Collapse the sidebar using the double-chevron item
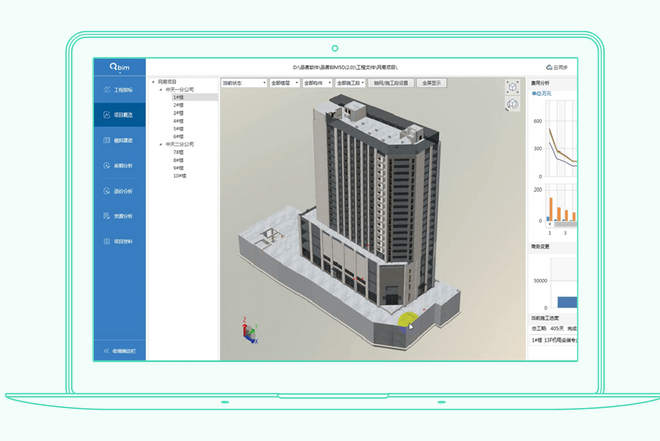Image resolution: width=660 pixels, height=441 pixels. pyautogui.click(x=120, y=351)
